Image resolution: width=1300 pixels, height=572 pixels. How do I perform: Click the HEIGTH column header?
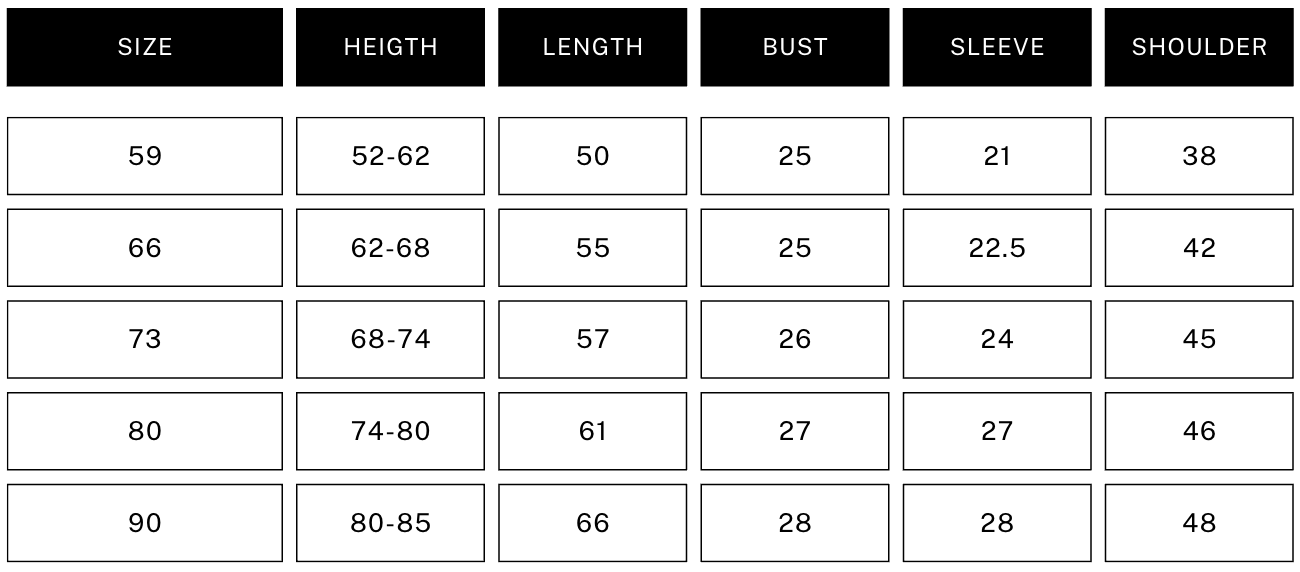click(390, 47)
